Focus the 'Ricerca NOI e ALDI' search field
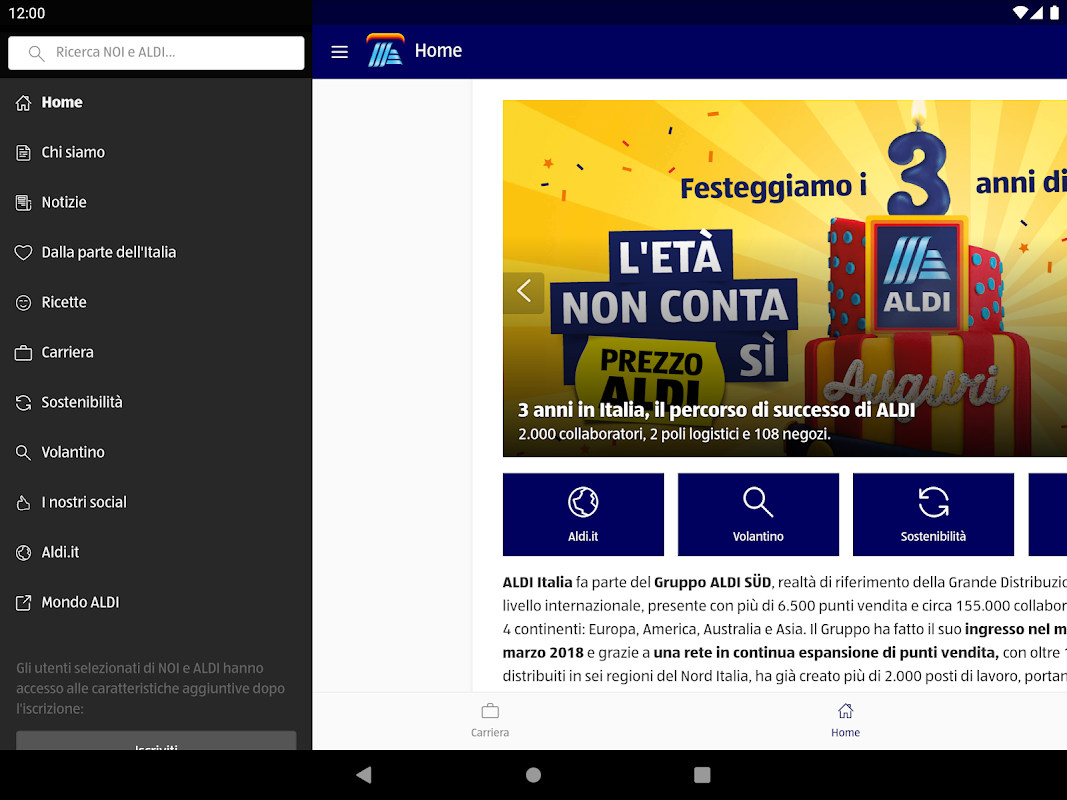 click(156, 52)
